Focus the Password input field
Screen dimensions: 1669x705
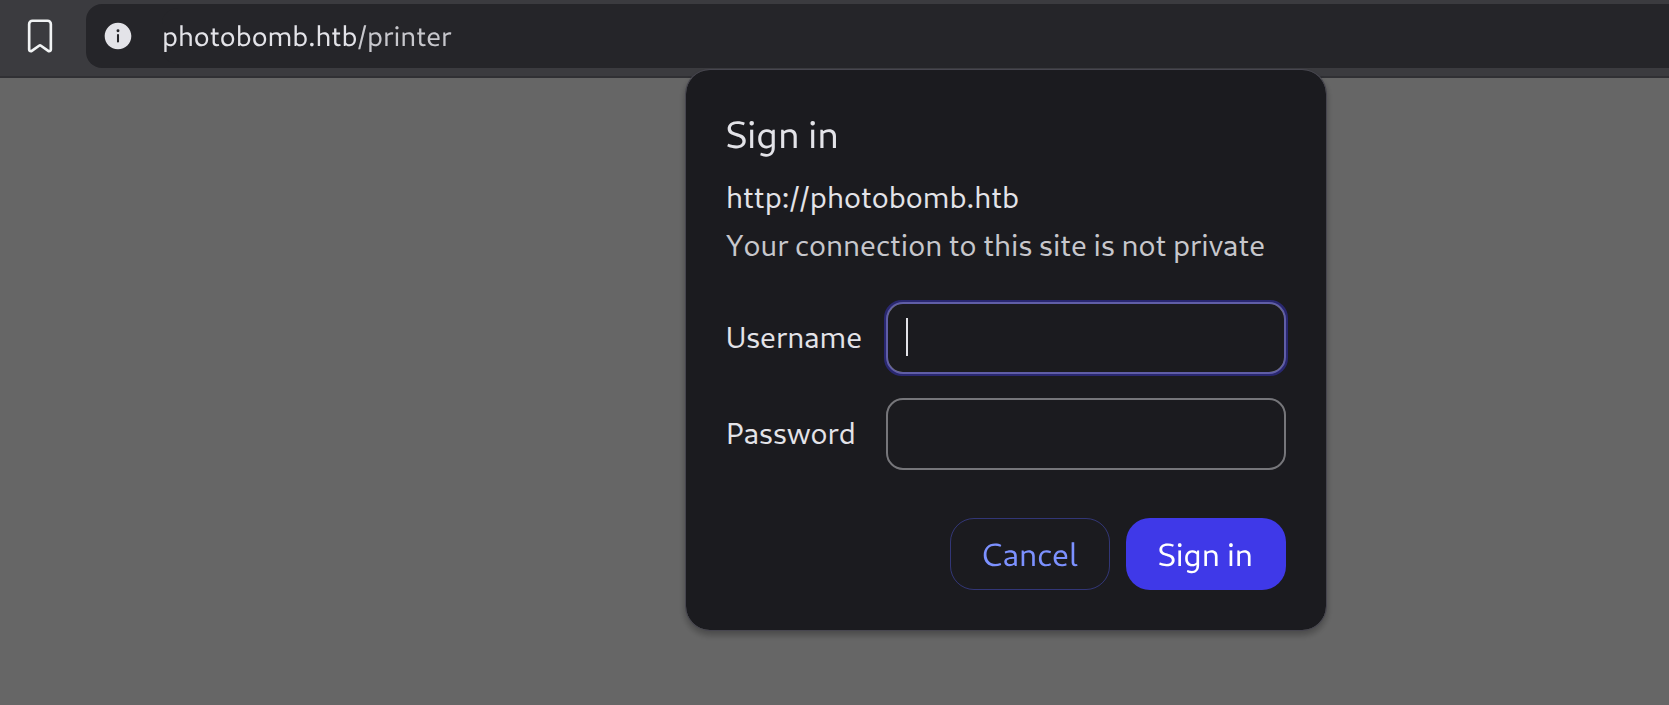coord(1085,434)
